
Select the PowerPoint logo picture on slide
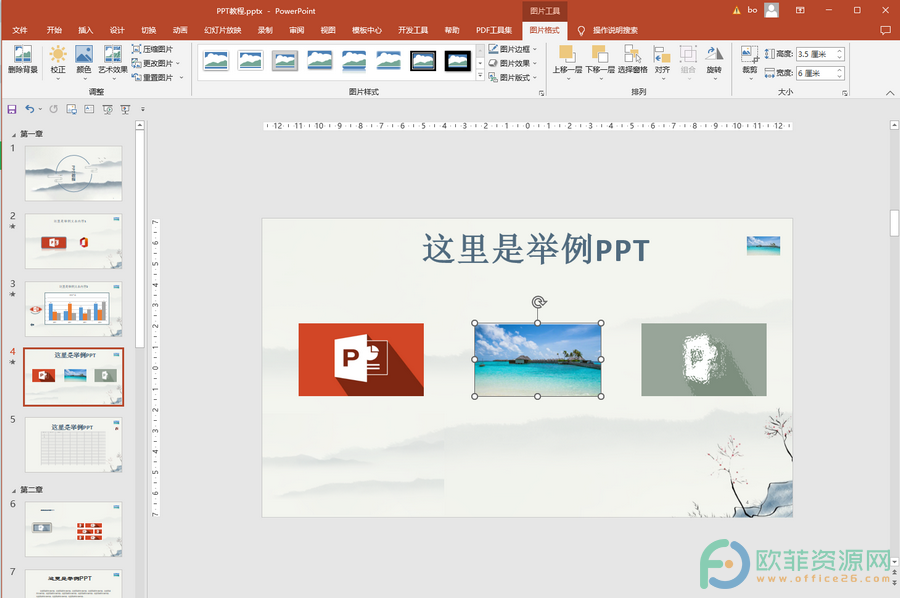click(x=361, y=359)
